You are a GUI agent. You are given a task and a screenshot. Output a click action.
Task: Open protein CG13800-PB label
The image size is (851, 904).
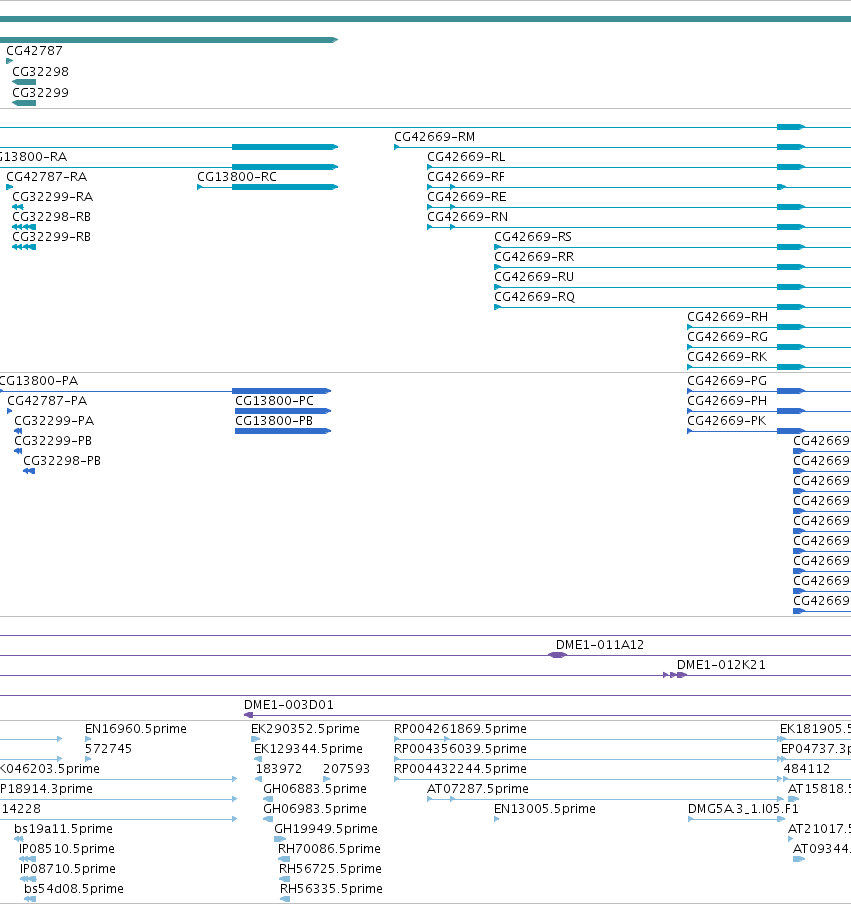click(x=274, y=421)
